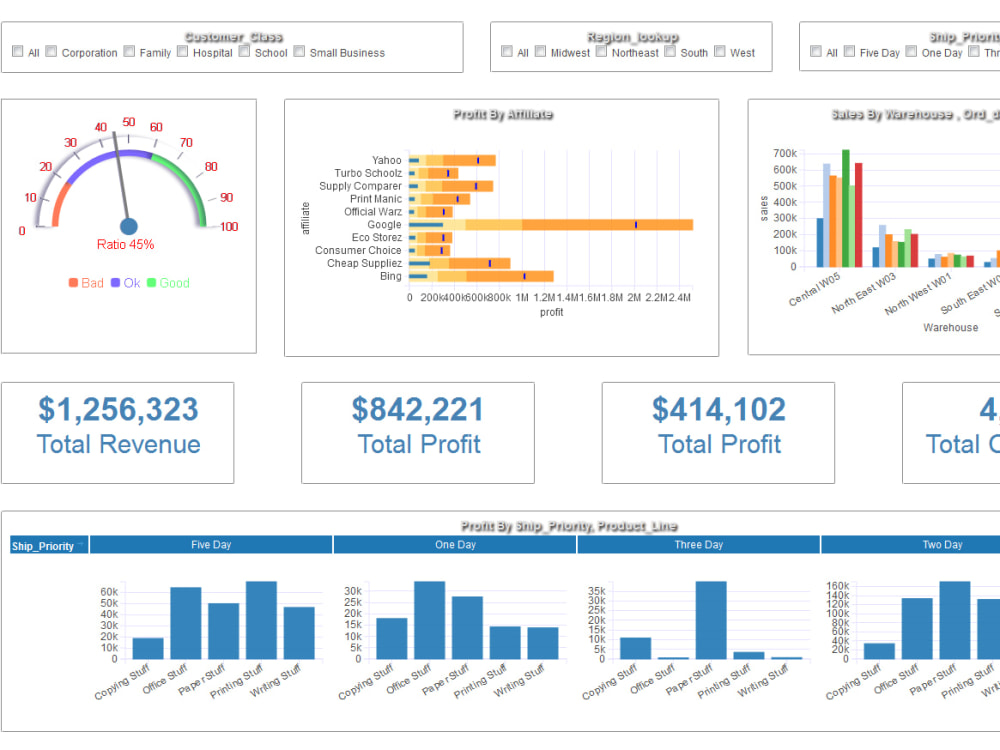1000x750 pixels.
Task: Click the Region_lookup filter title
Action: 633,37
